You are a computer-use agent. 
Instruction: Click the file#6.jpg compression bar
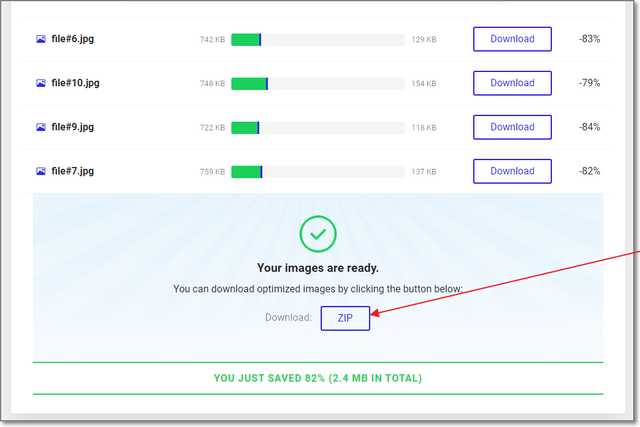tap(317, 40)
